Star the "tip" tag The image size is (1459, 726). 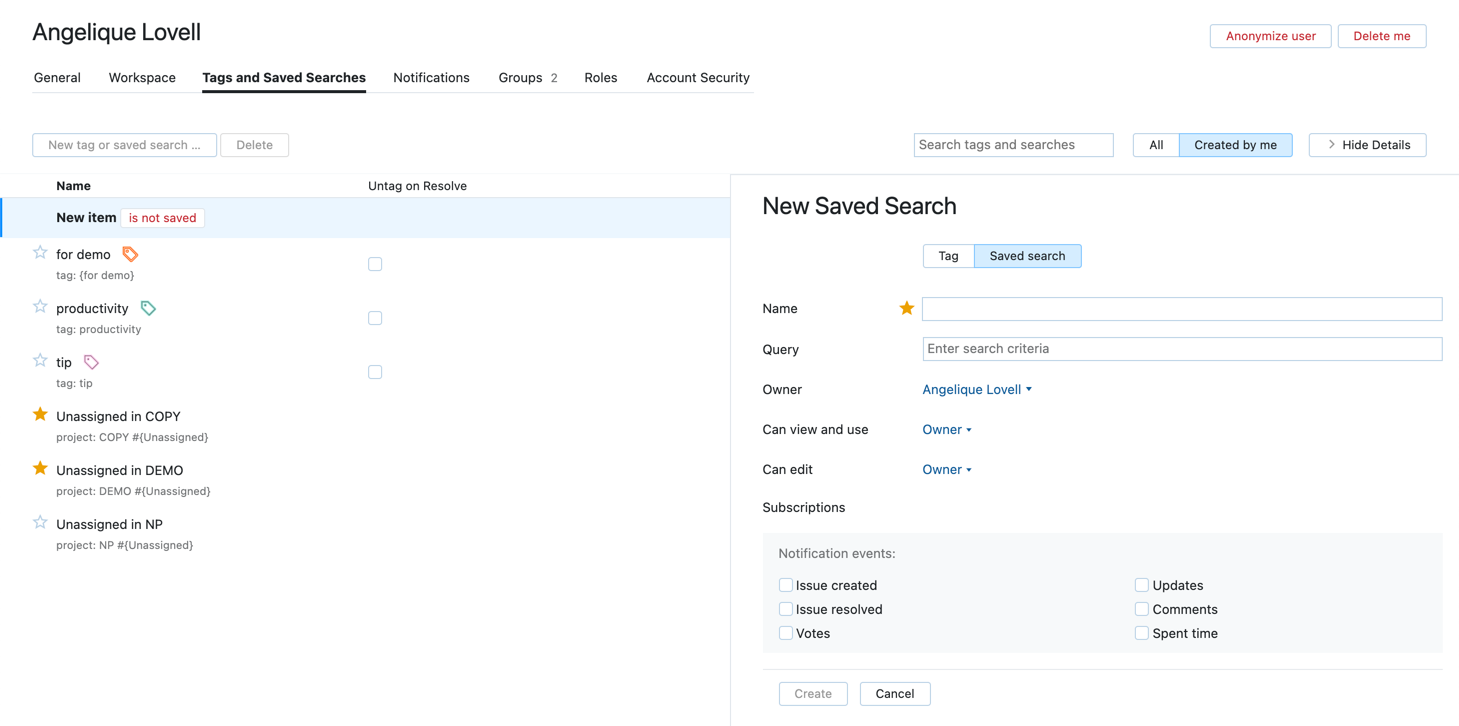tap(40, 362)
